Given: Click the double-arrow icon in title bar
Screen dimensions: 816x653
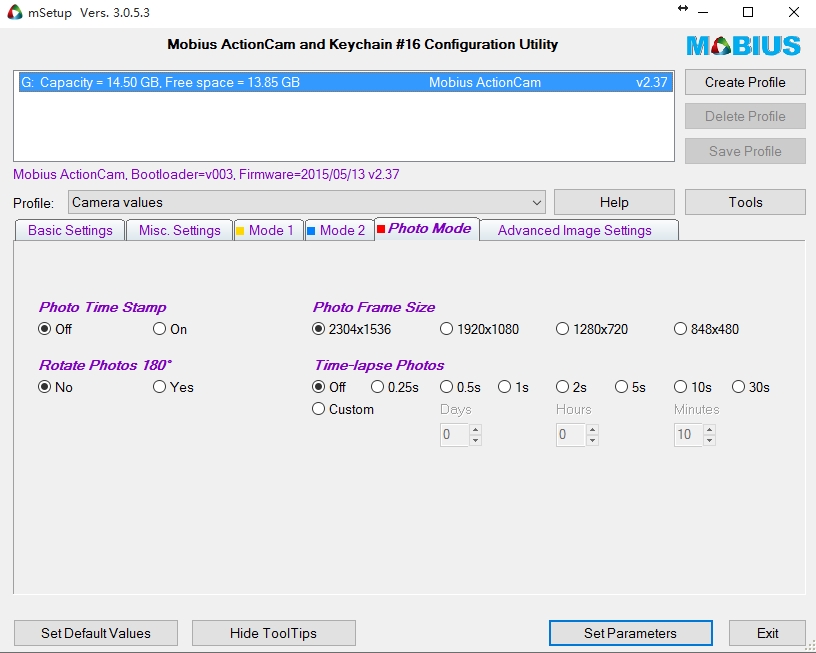Looking at the screenshot, I should coord(683,8).
